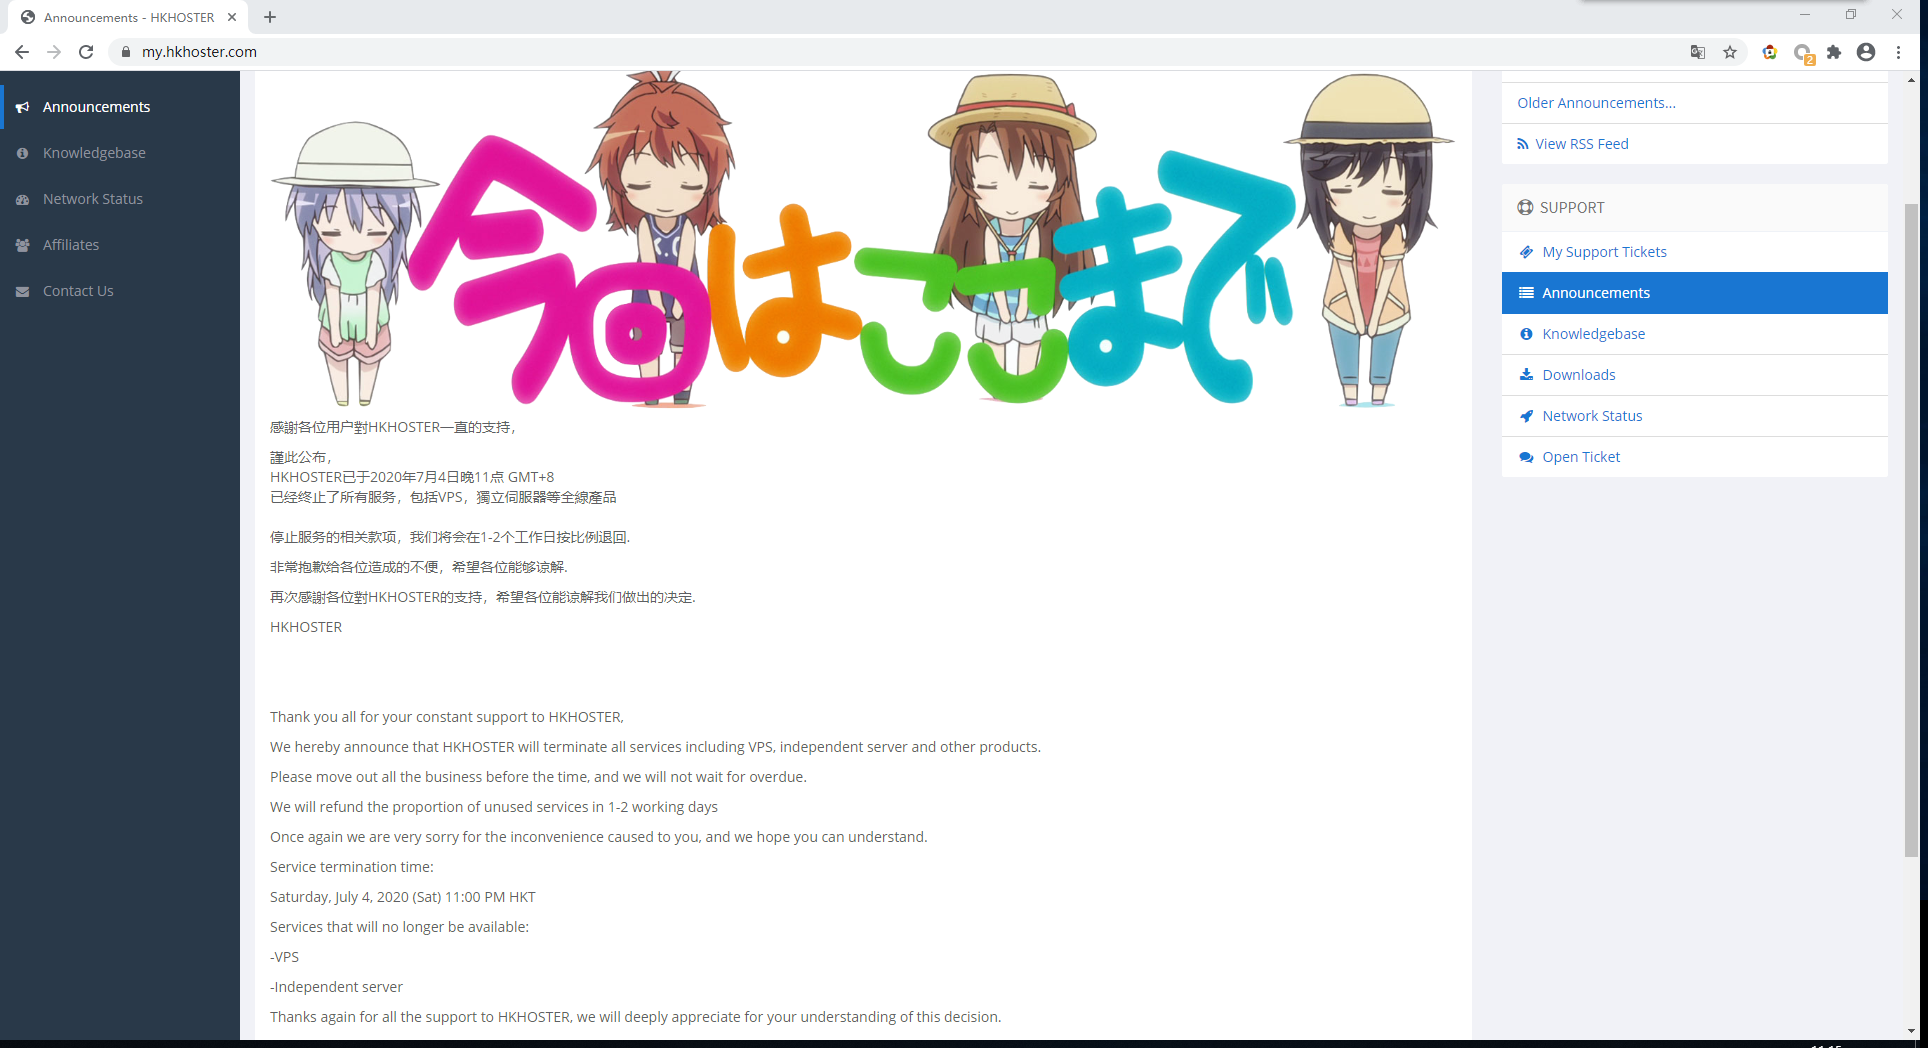Open My Support Tickets link
The width and height of the screenshot is (1928, 1048).
click(x=1695, y=252)
